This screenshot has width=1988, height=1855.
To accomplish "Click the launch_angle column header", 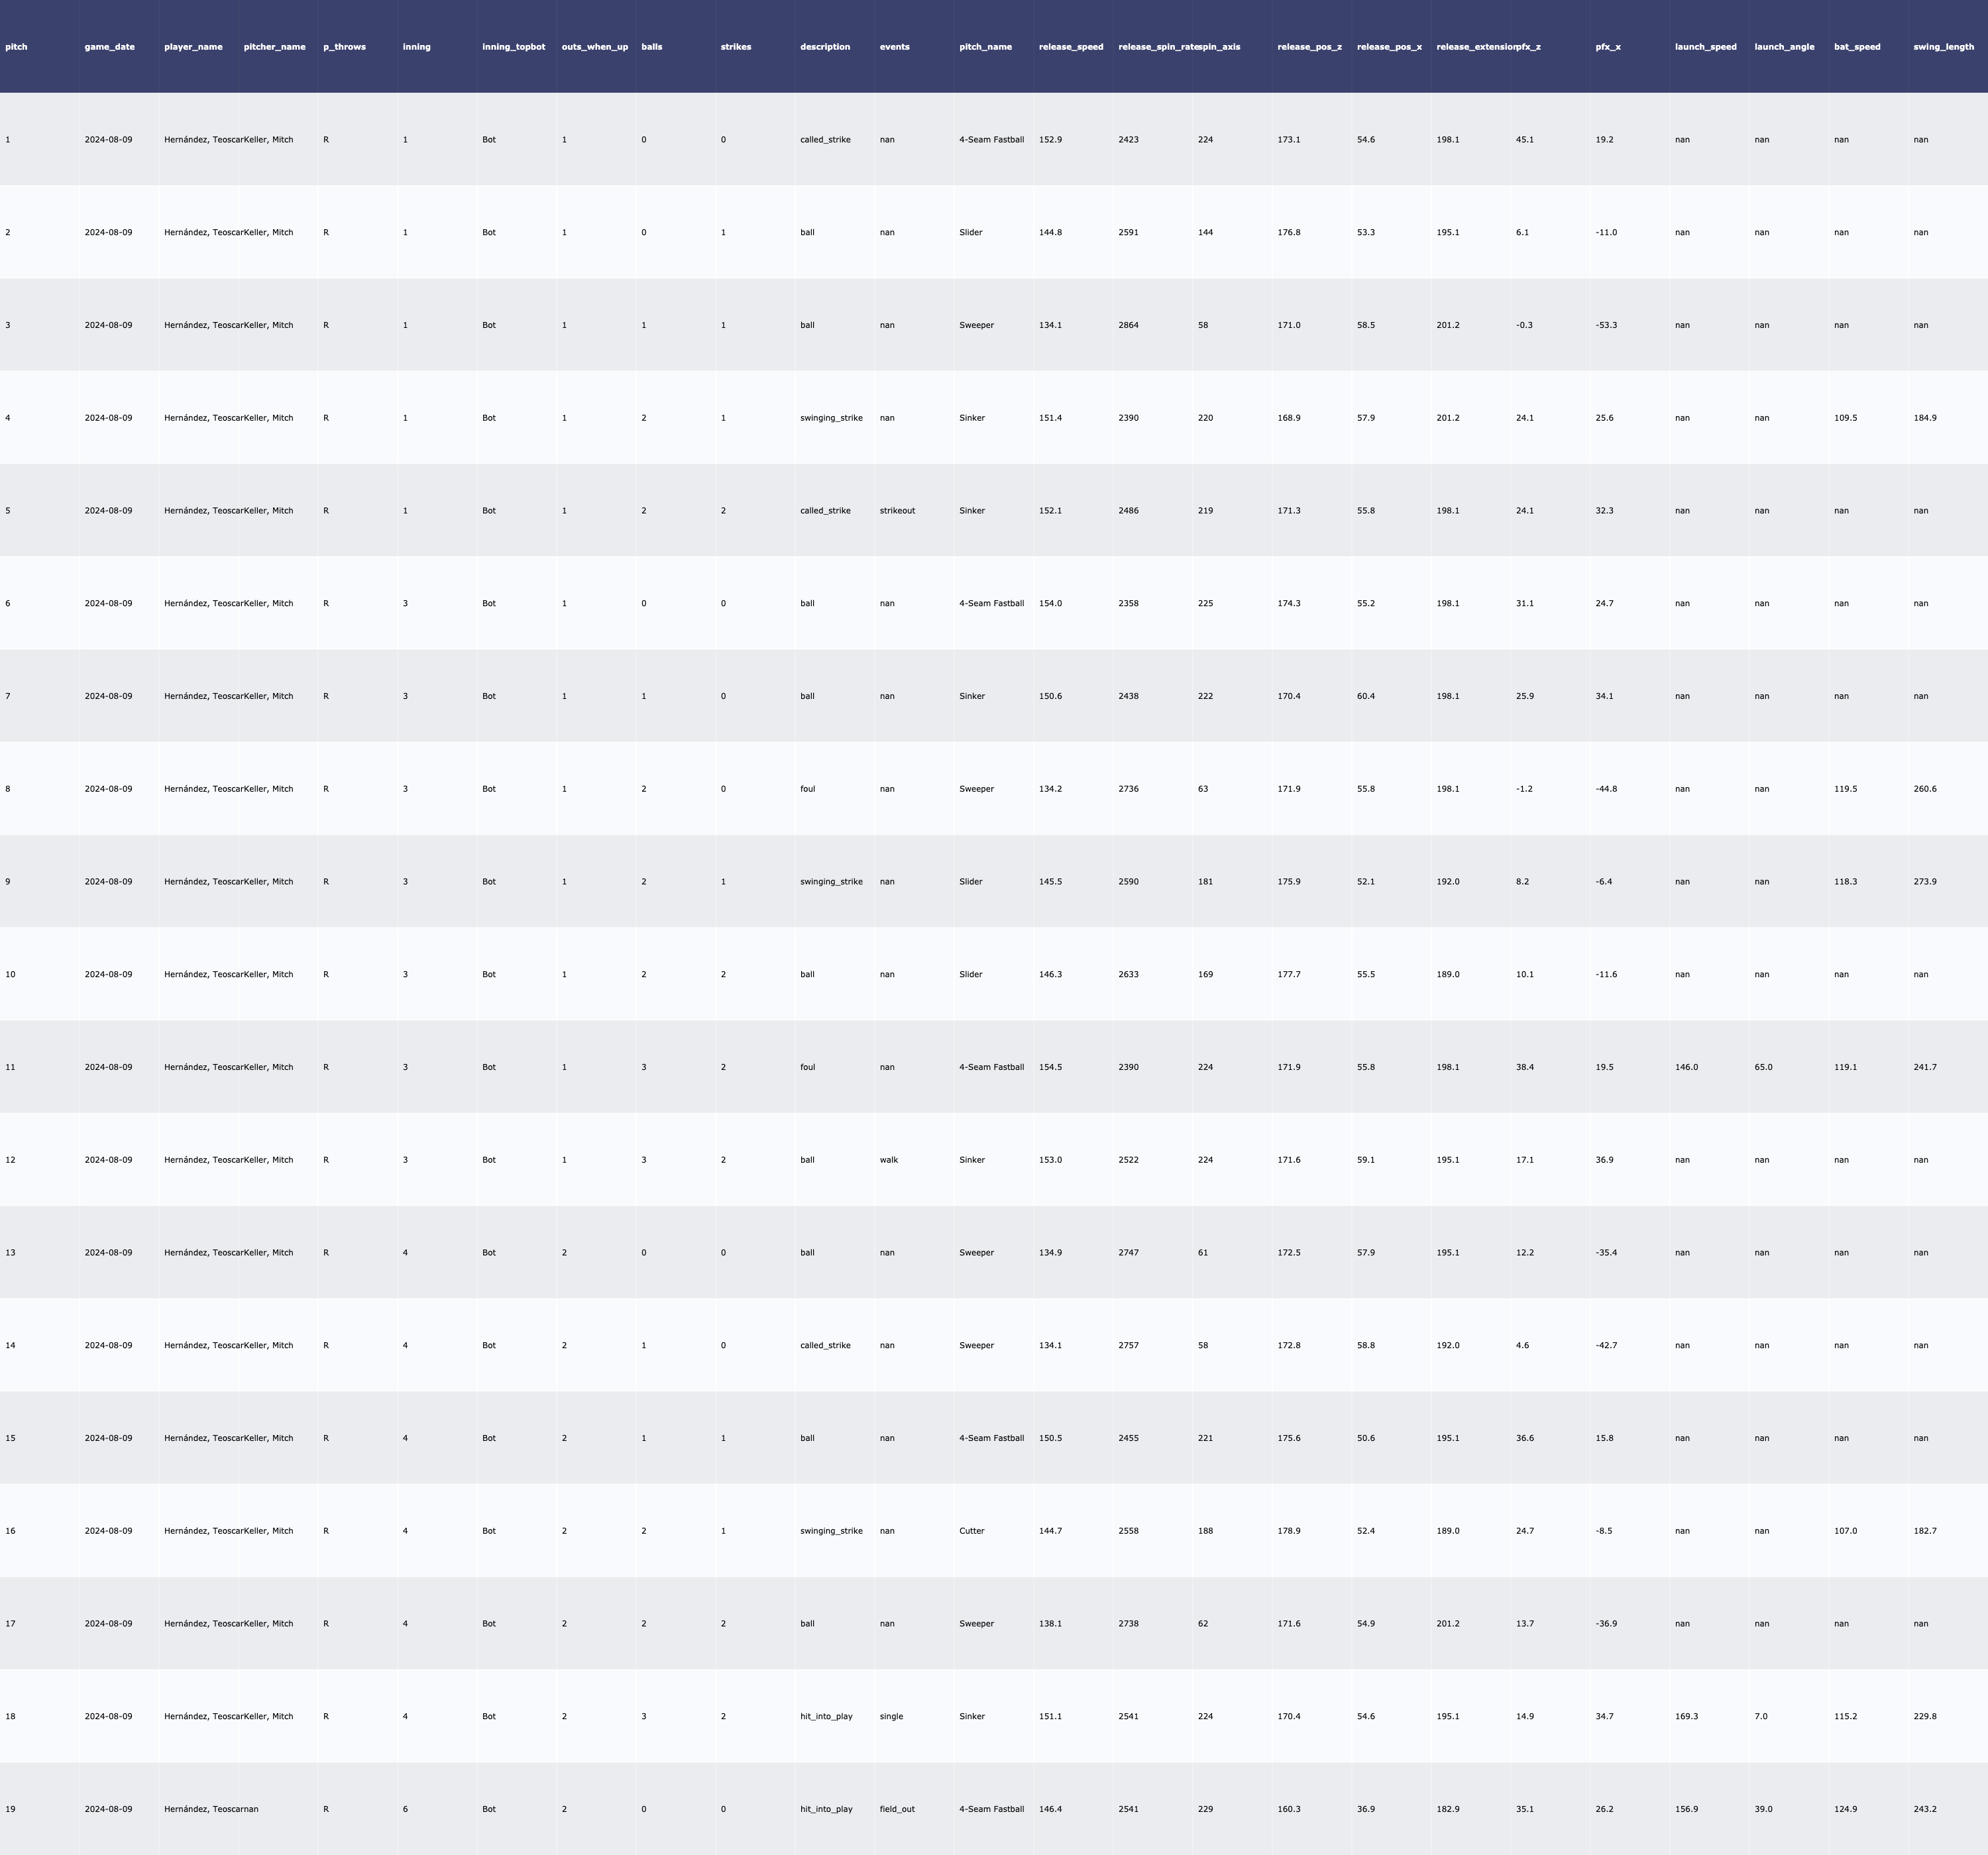I will (x=1784, y=47).
